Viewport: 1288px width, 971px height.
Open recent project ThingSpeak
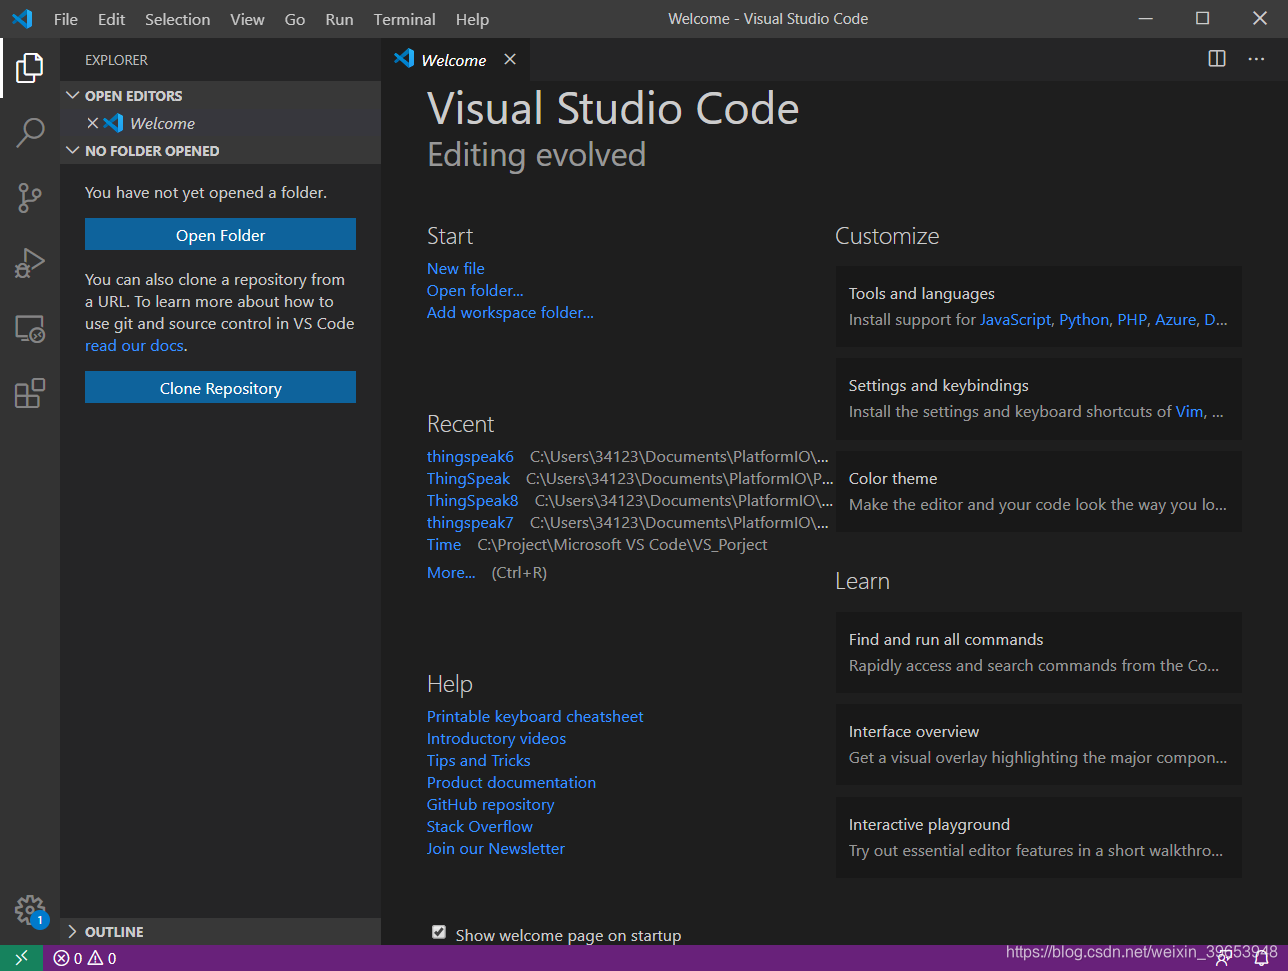[468, 479]
